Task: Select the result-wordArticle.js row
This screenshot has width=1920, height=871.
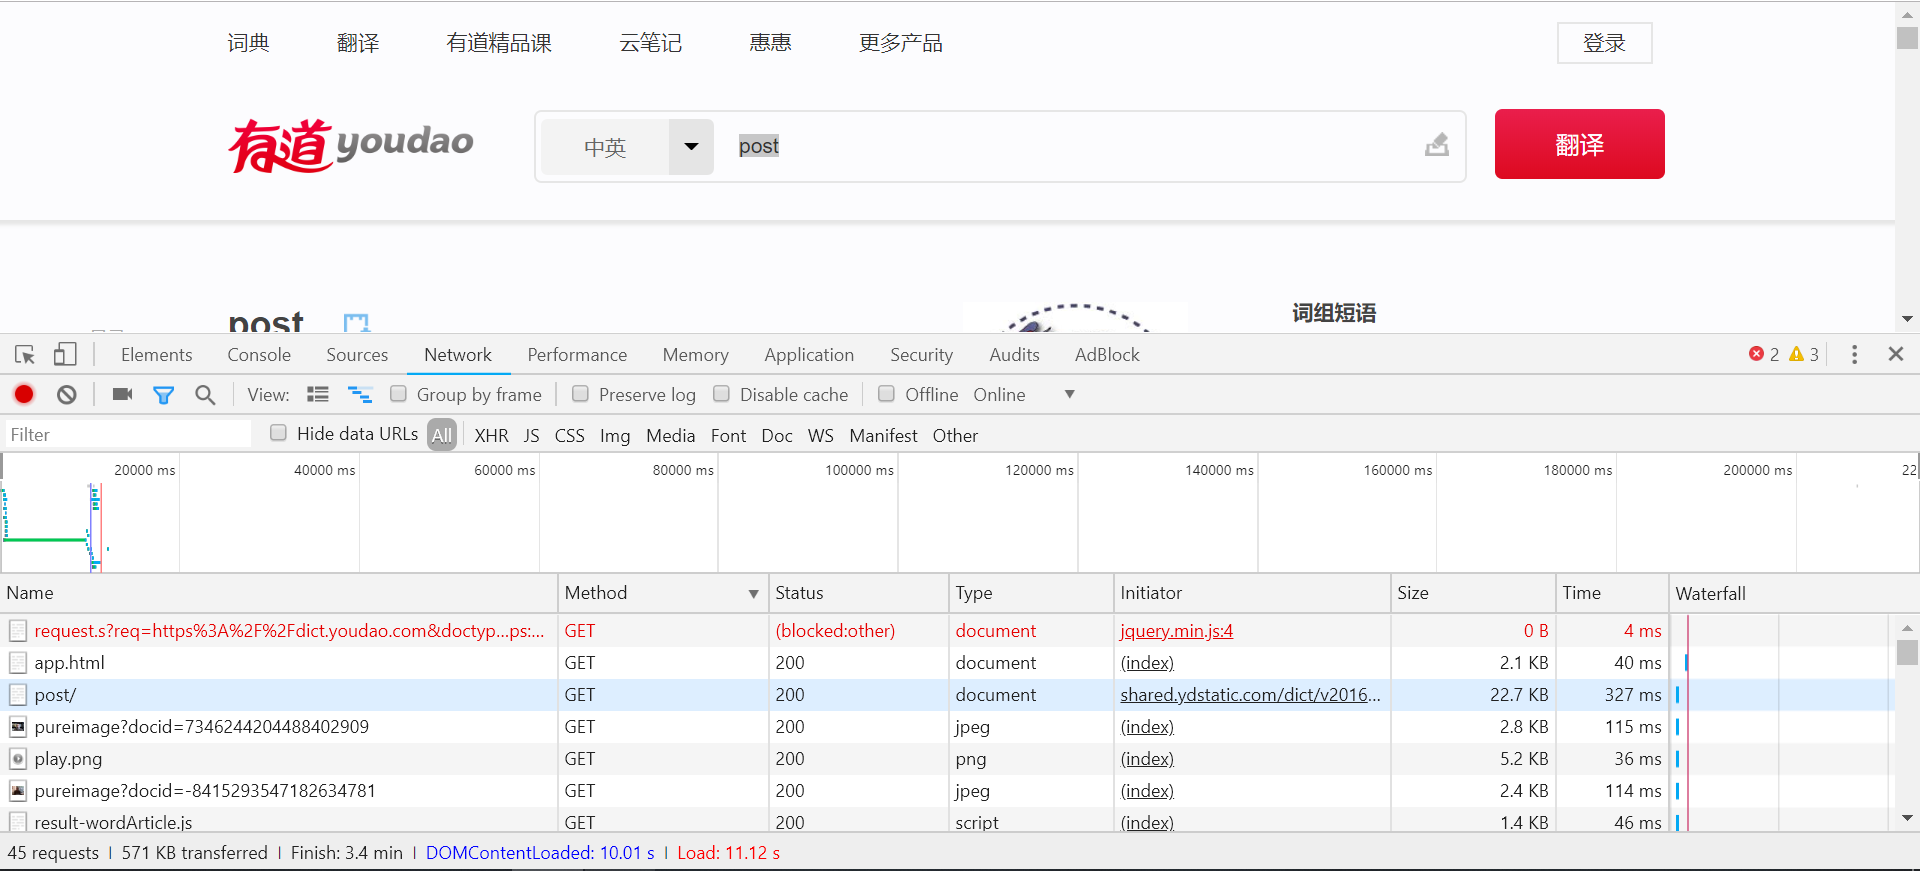Action: [x=947, y=822]
